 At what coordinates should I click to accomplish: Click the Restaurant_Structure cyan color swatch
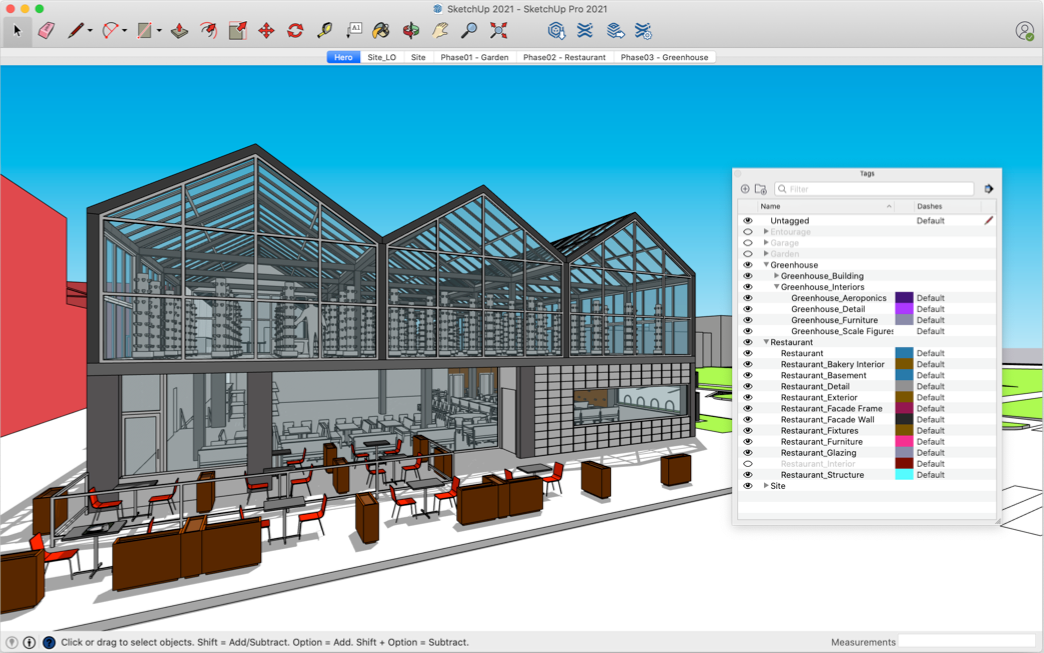point(904,475)
